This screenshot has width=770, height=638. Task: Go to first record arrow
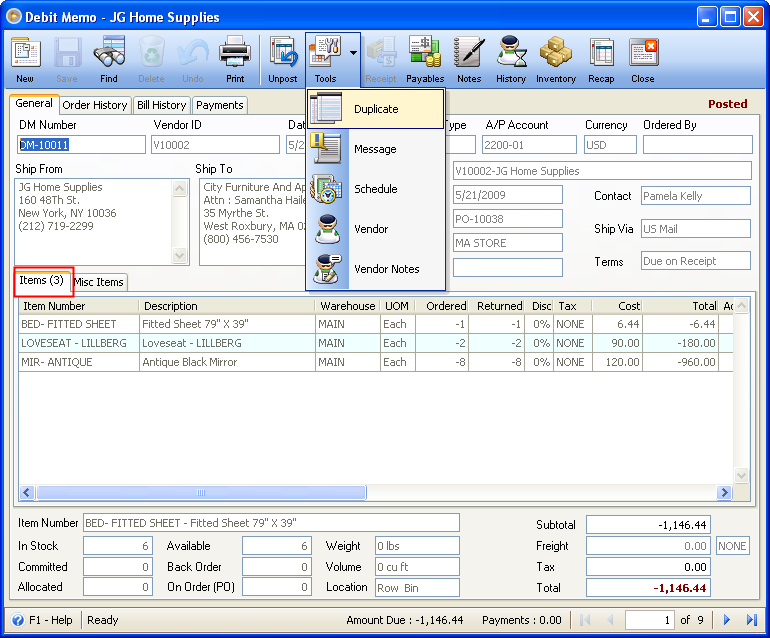585,620
